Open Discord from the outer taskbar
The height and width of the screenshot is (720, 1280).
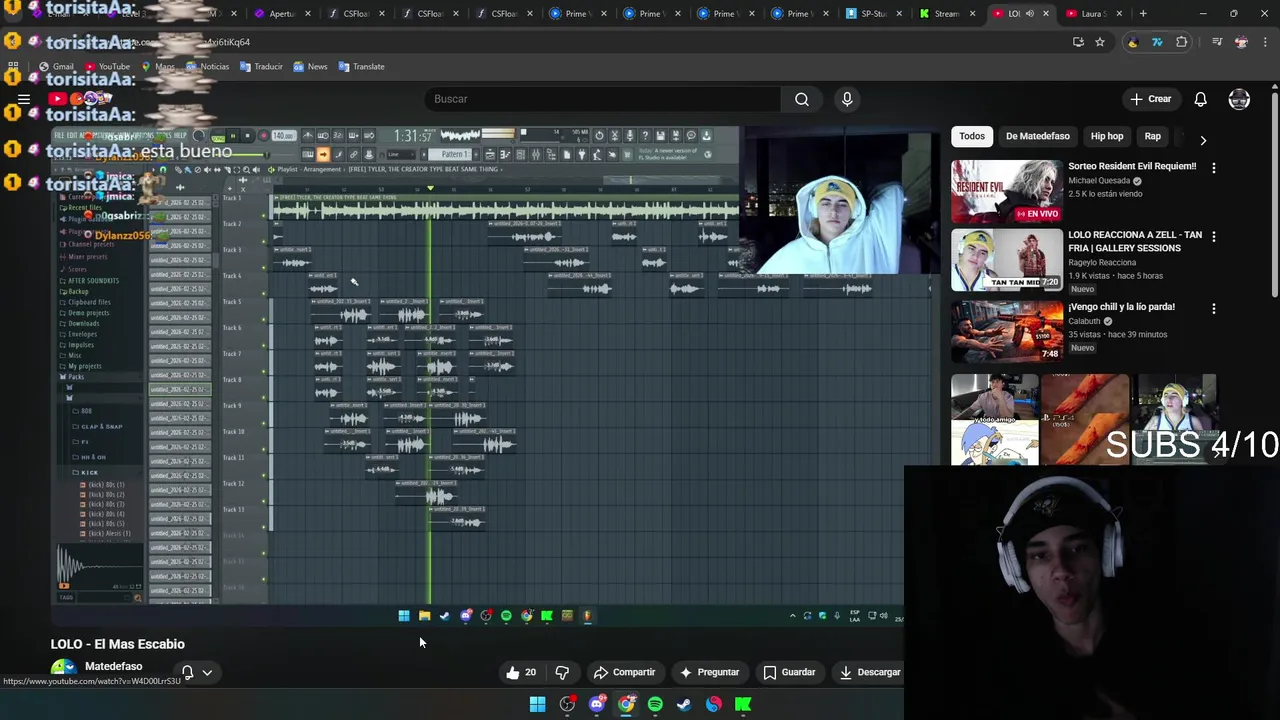[x=597, y=704]
